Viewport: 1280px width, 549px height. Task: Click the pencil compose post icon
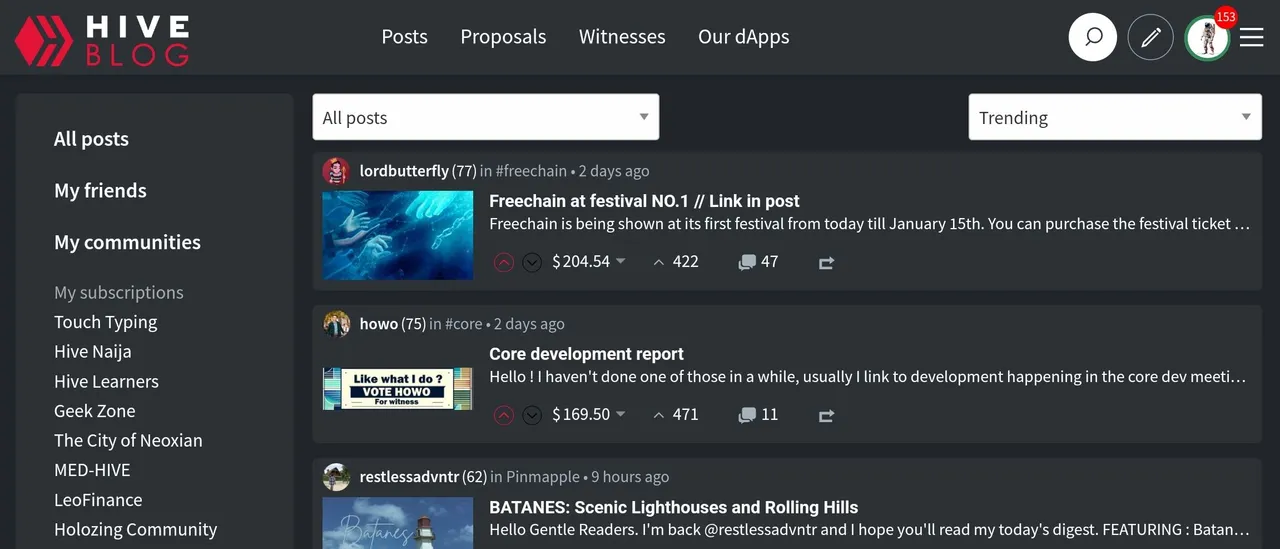click(1151, 37)
